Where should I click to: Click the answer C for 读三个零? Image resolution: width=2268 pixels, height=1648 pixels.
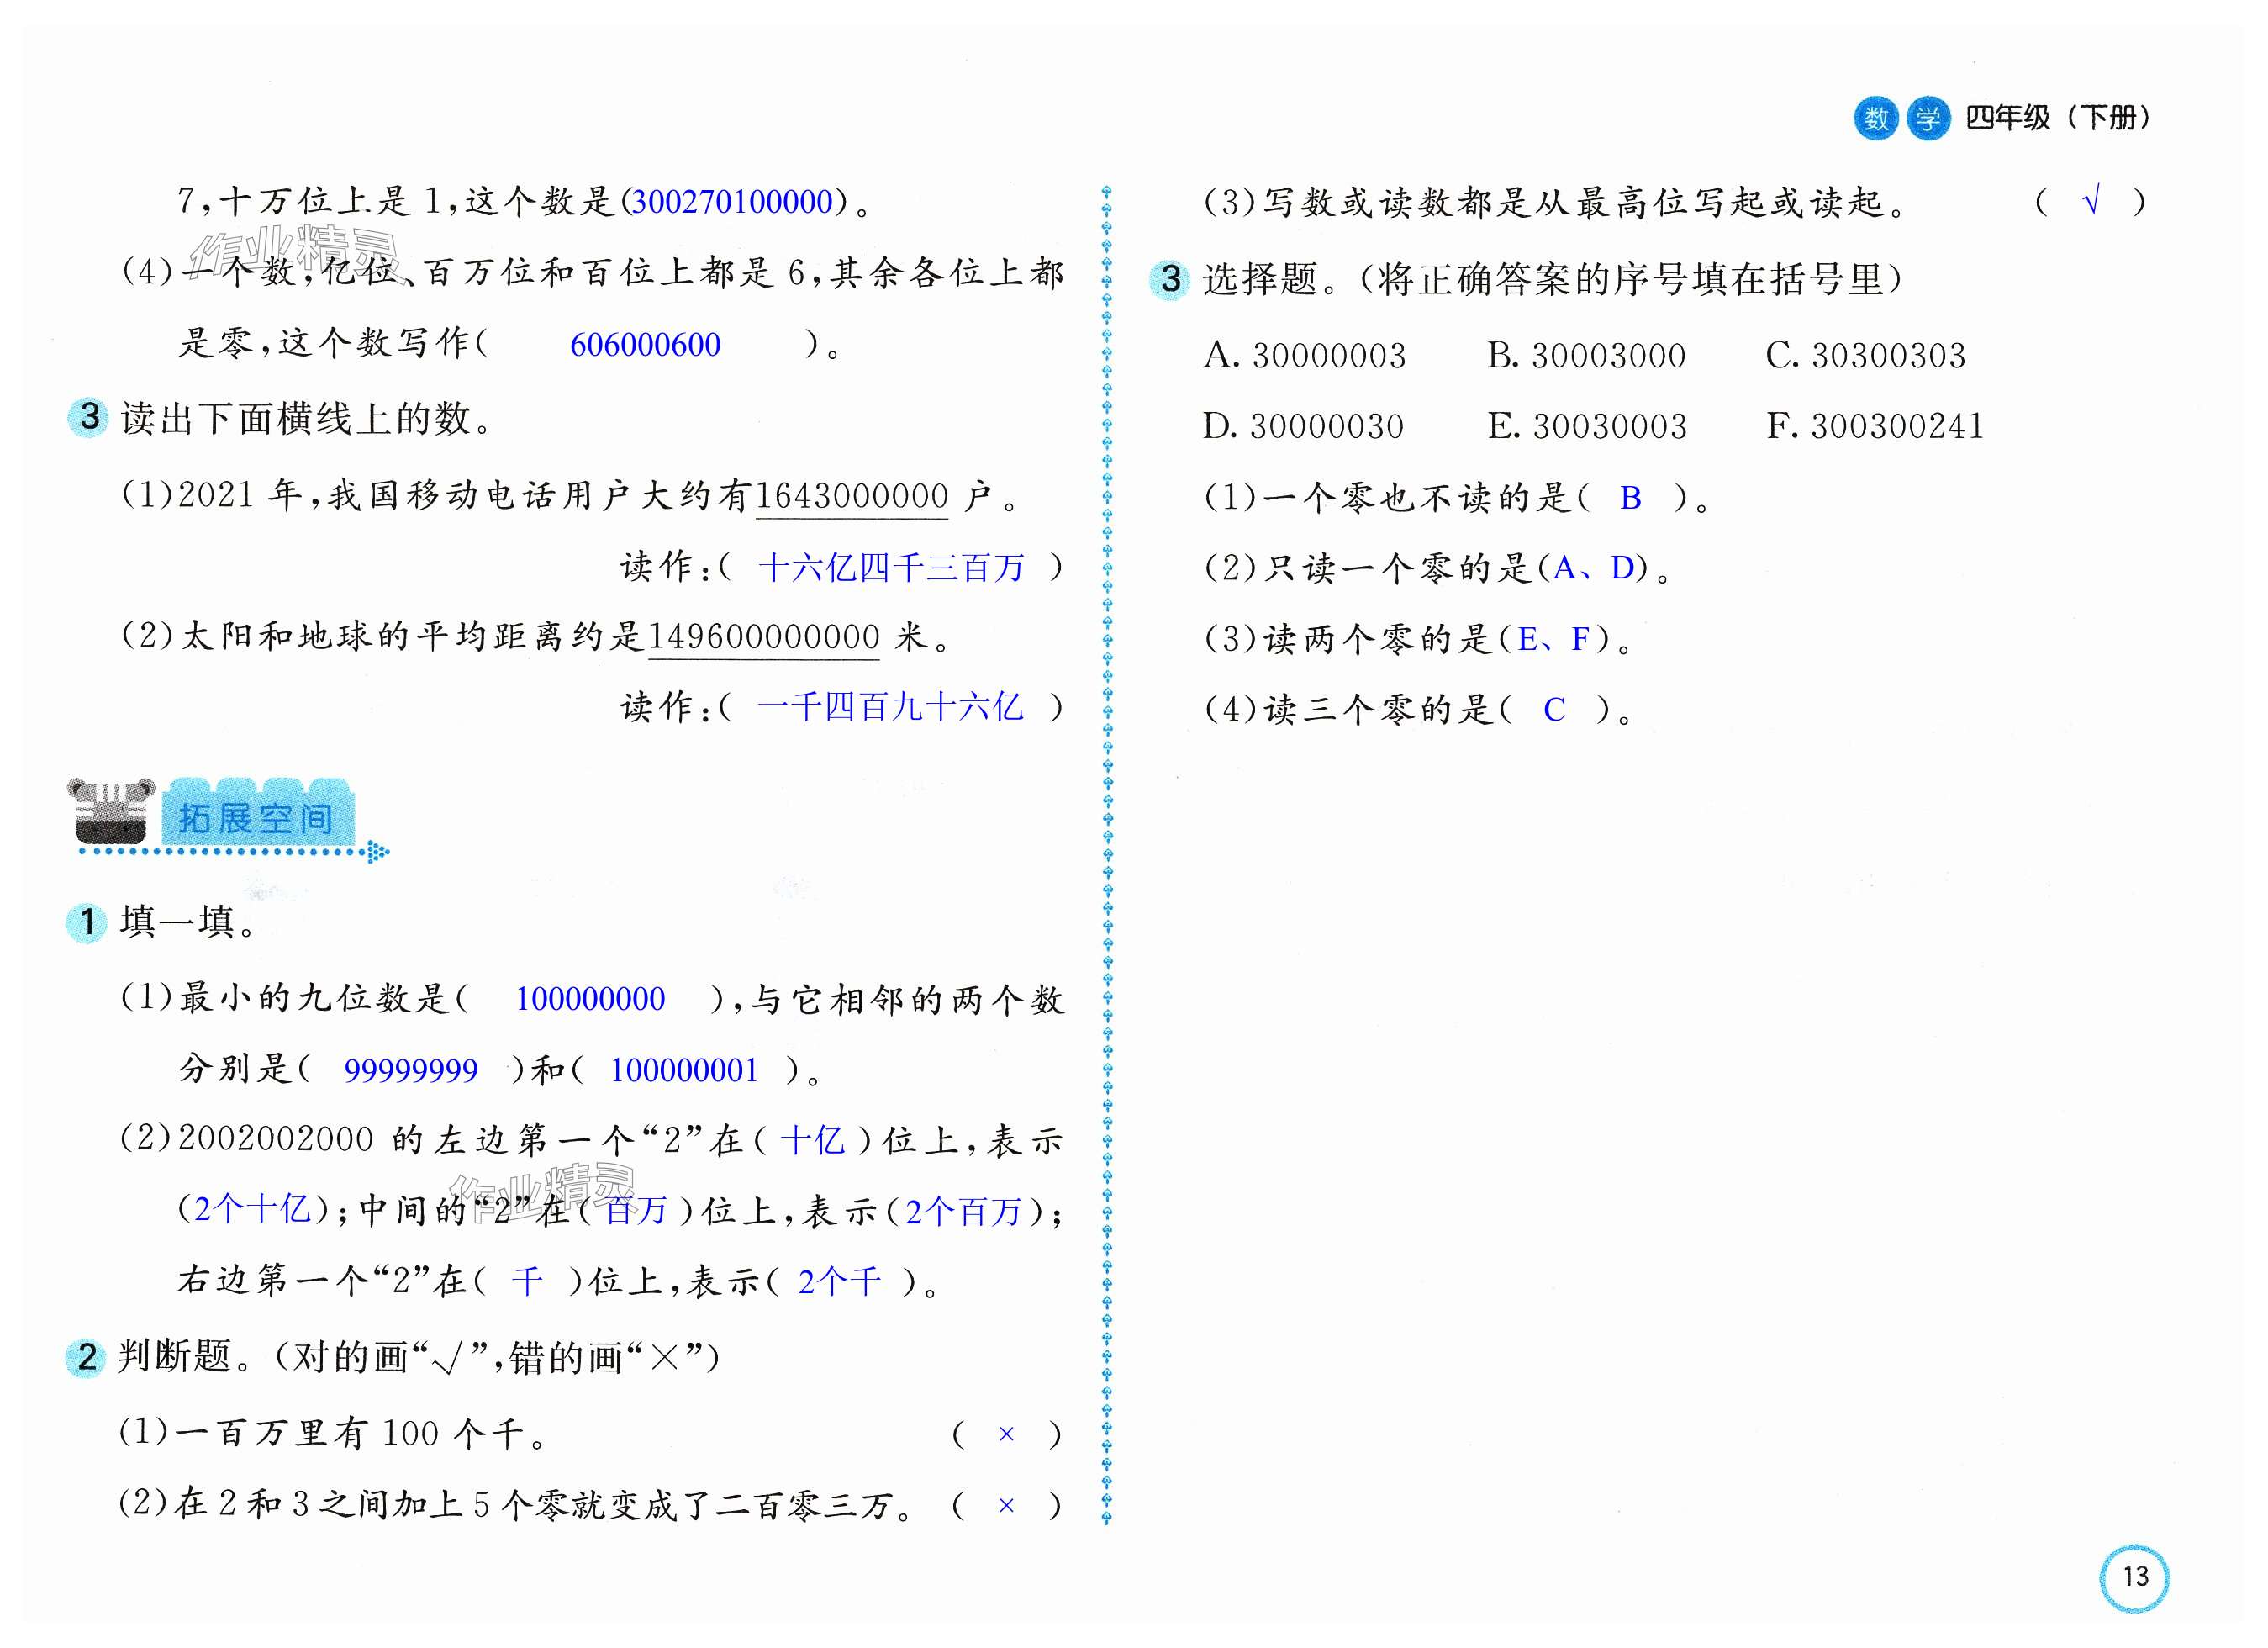pos(1554,710)
